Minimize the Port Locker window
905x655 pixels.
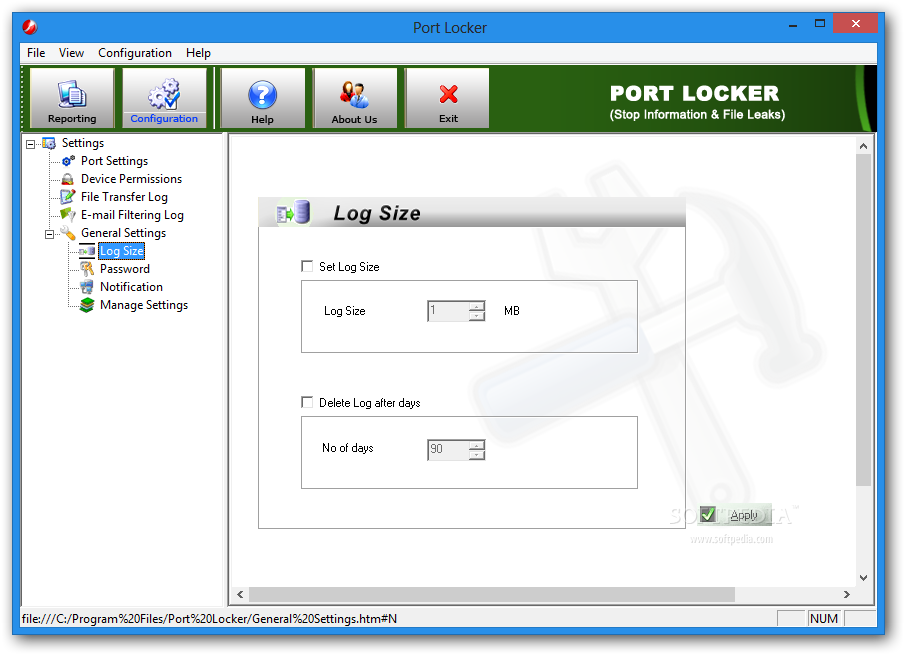[x=793, y=25]
